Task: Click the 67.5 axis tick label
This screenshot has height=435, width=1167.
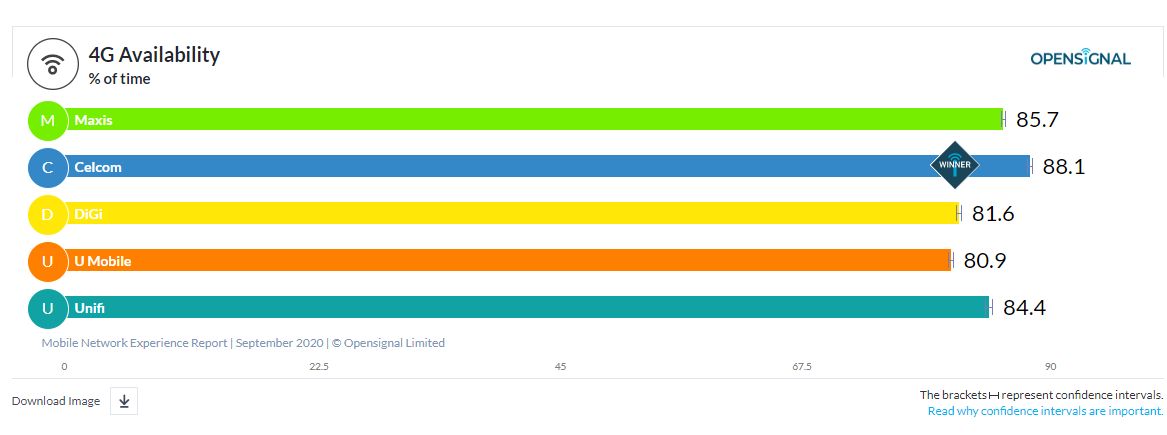Action: click(802, 367)
